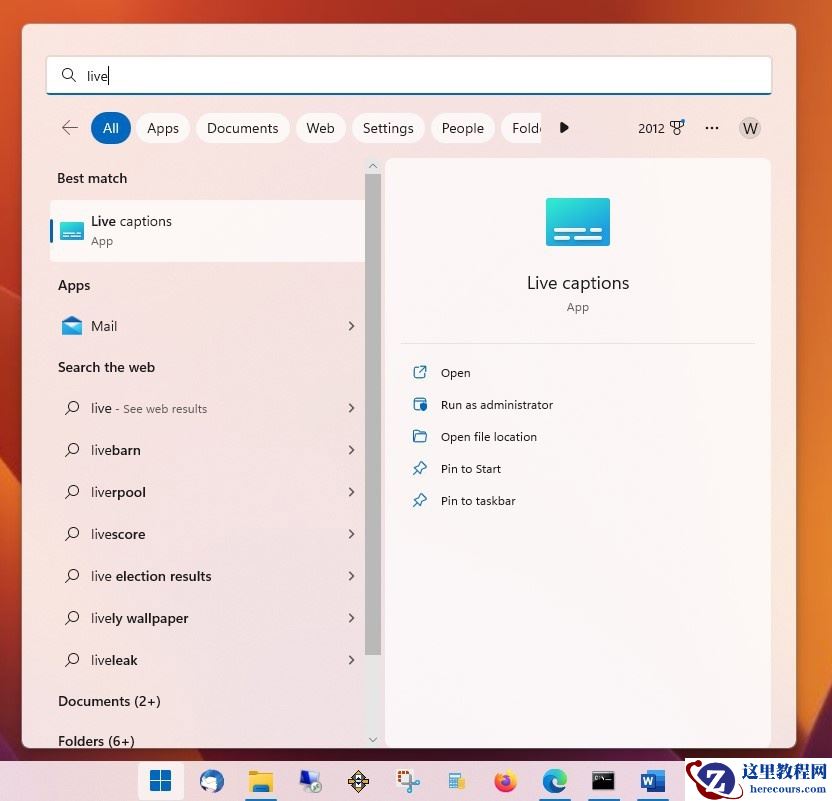Viewport: 832px width, 801px height.
Task: Switch to the Apps filter tab
Action: 162,128
